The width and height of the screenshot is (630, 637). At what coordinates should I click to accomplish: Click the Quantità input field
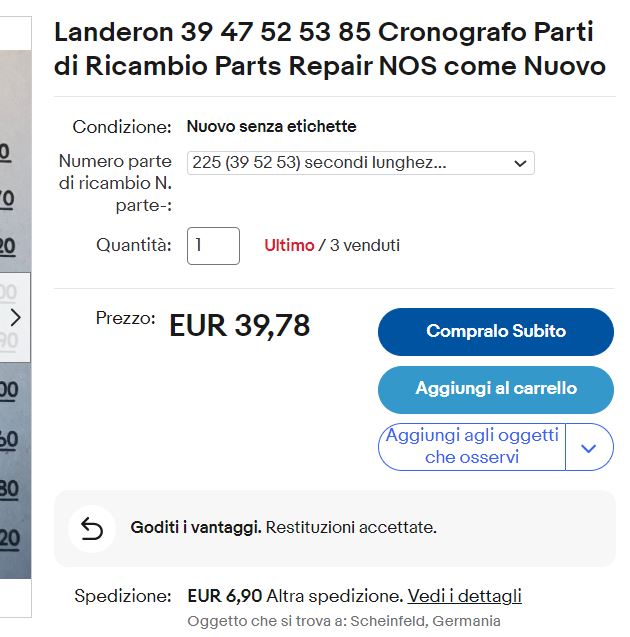(213, 246)
